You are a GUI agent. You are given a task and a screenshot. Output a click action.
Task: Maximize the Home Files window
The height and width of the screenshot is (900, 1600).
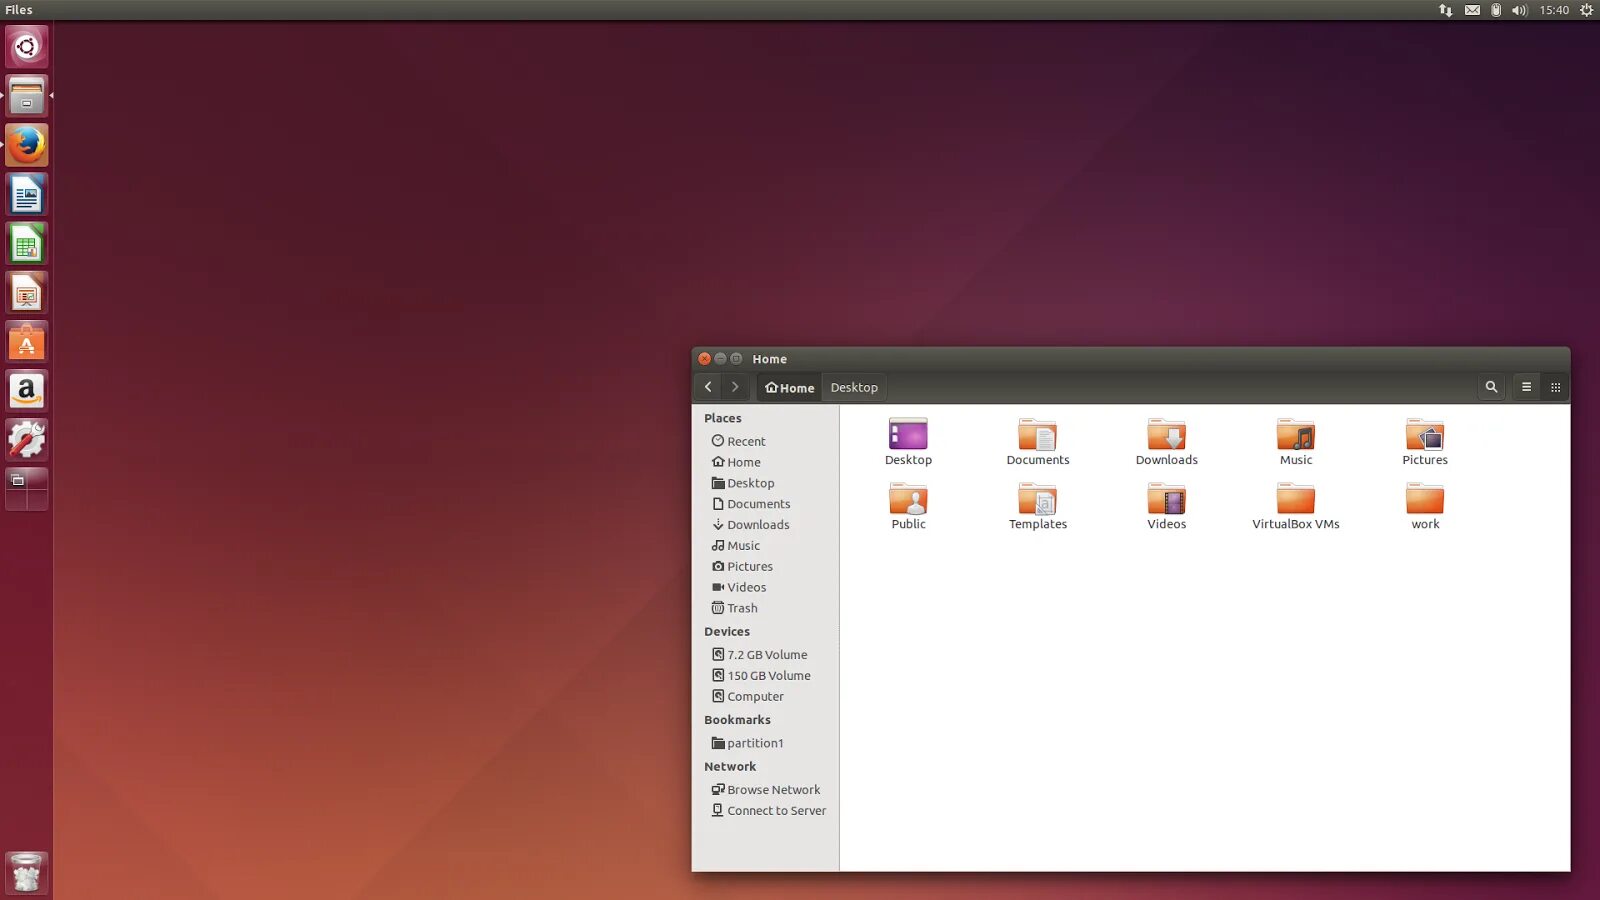pyautogui.click(x=736, y=359)
